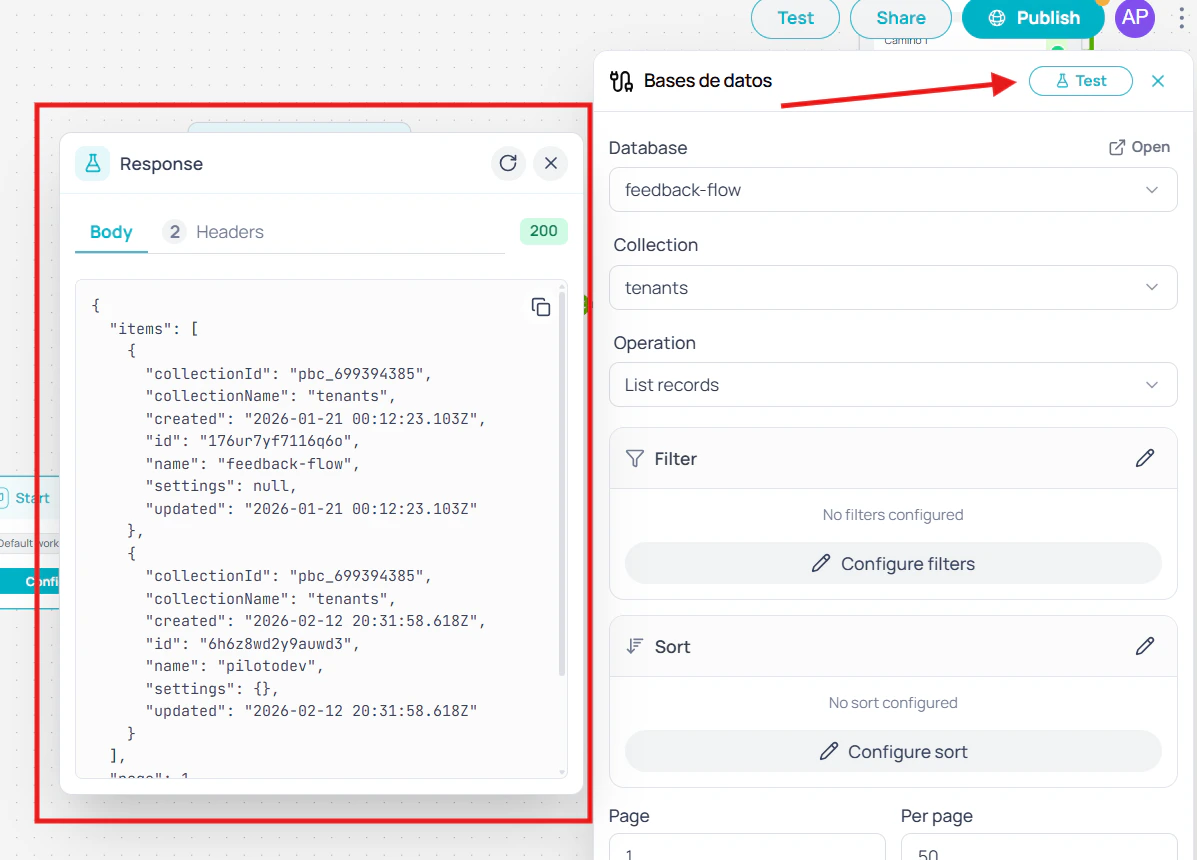The width and height of the screenshot is (1197, 860).
Task: Close the Response panel
Action: click(x=551, y=163)
